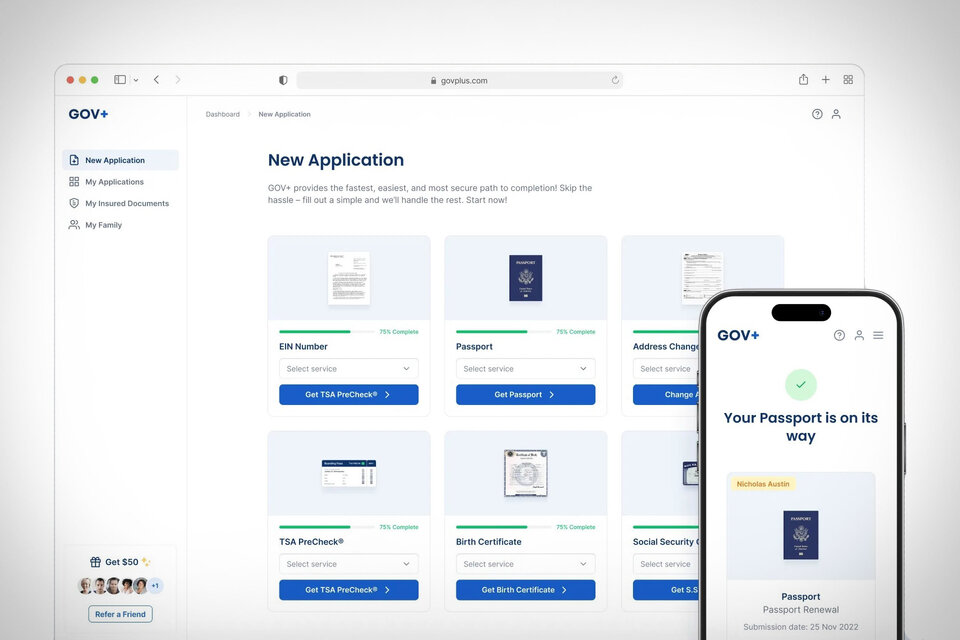
Task: Click the Birth Certificate progress bar
Action: [503, 527]
